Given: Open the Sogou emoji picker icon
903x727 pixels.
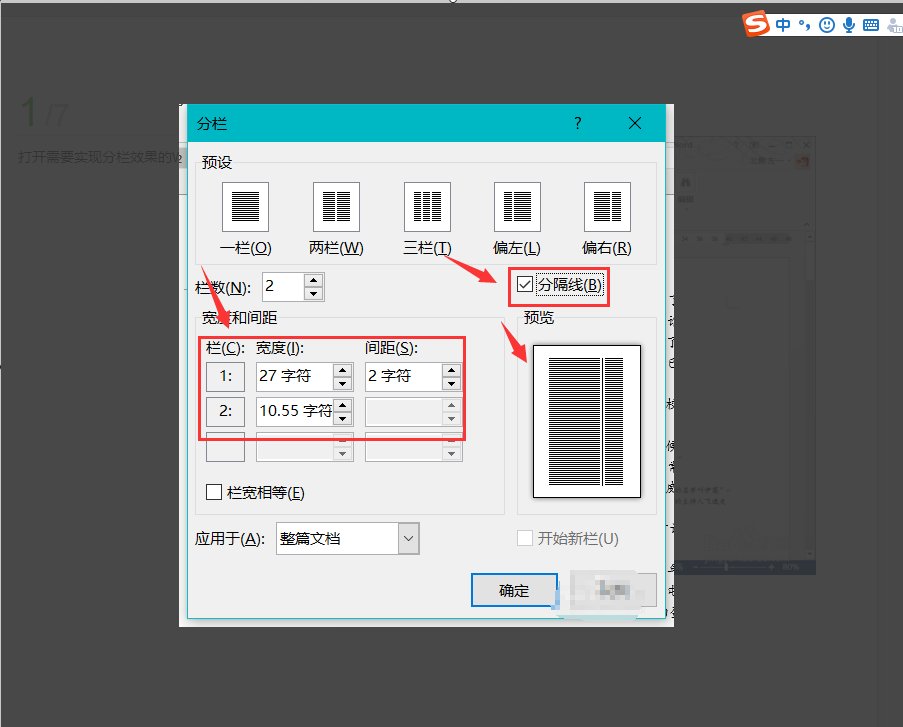Looking at the screenshot, I should [x=826, y=23].
